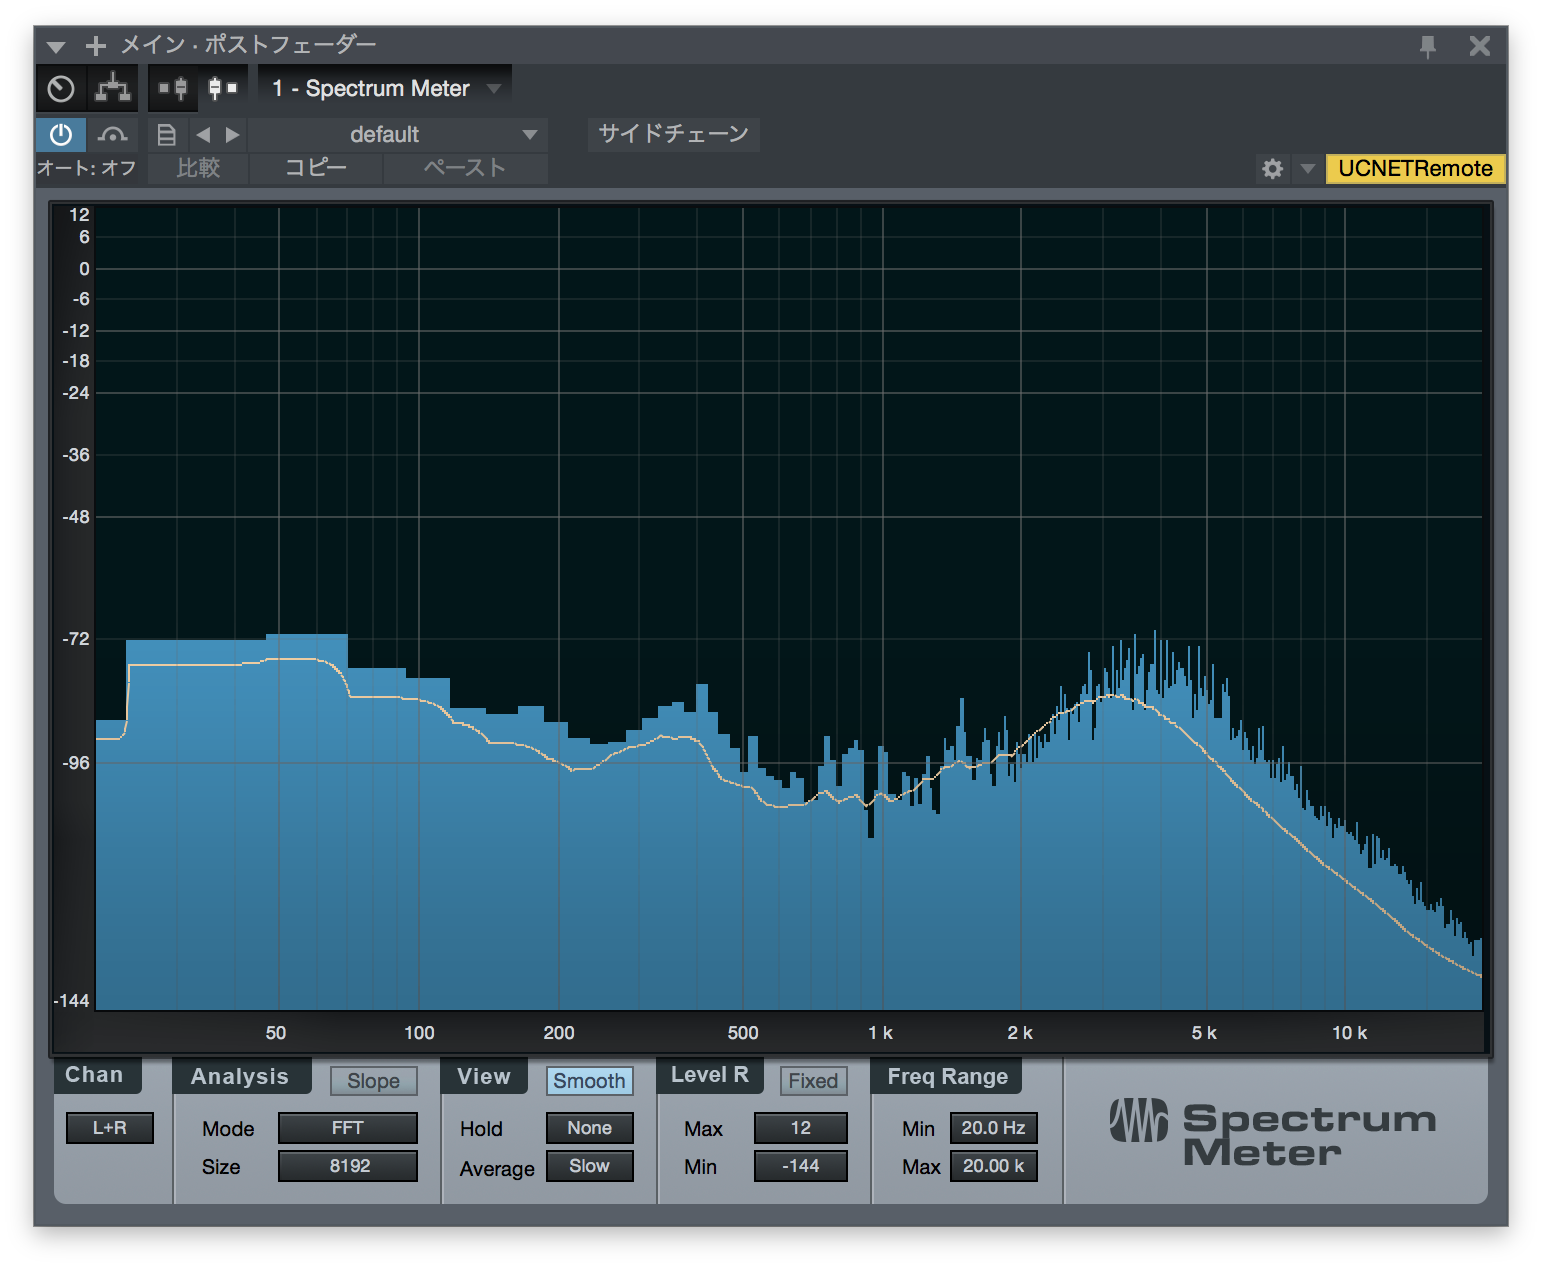Click the Freq Range section label

coord(948,1077)
